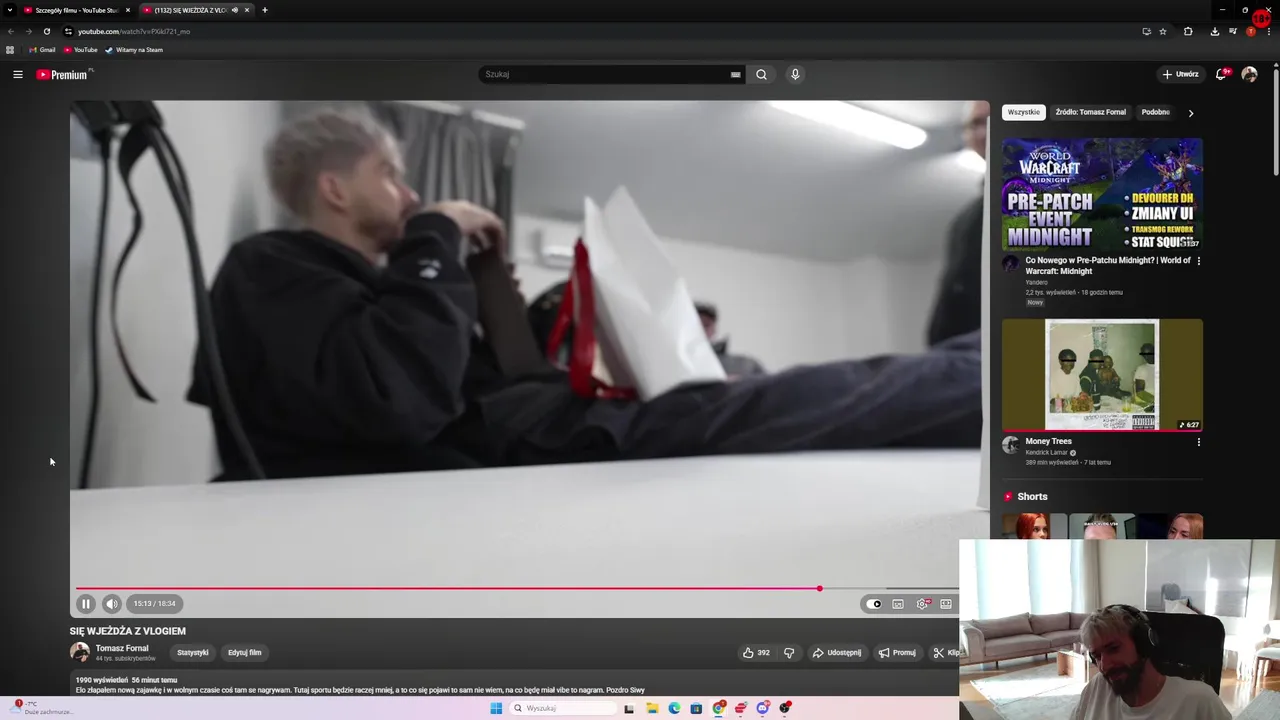The width and height of the screenshot is (1280, 720).
Task: Close the SIĘ WJEŻDŻA Z VLOGIEM browser tab
Action: point(247,10)
